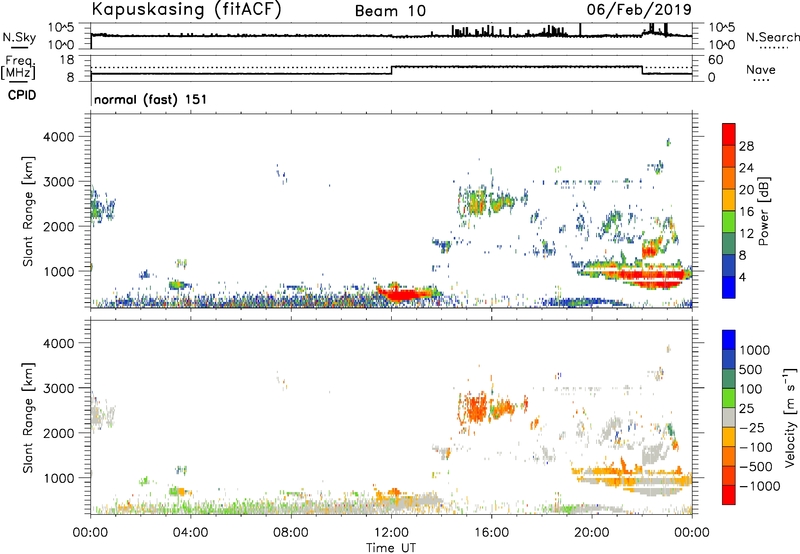Viewport: 800px width, 554px height.
Task: Pick the red top segment of the power colorbar
Action: [729, 134]
